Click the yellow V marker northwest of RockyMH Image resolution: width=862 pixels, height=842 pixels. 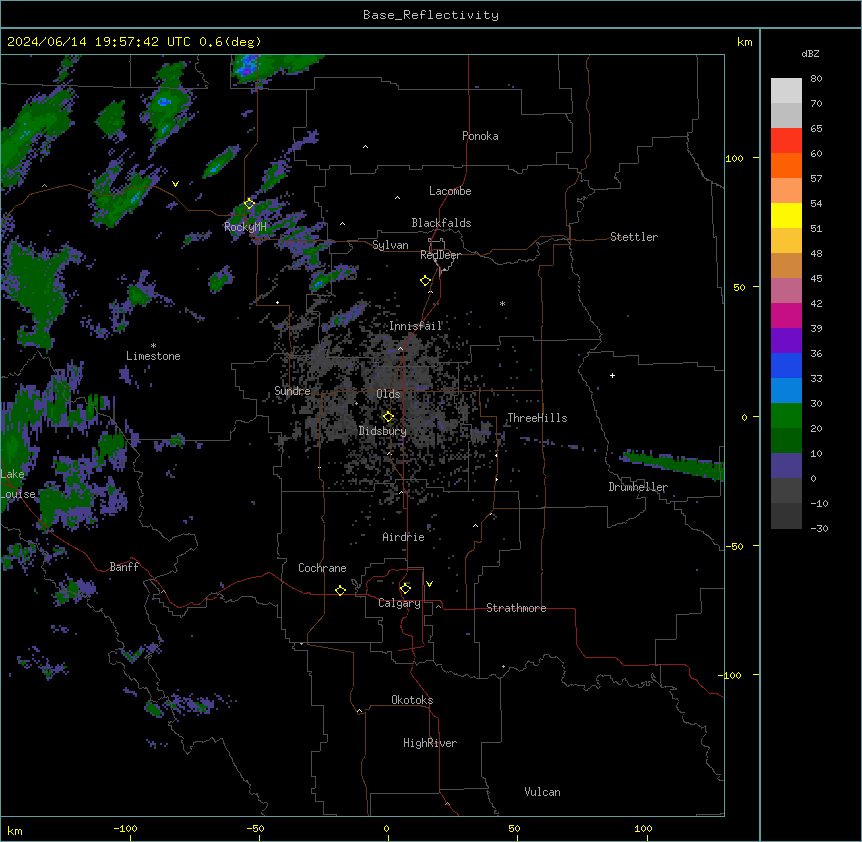175,184
